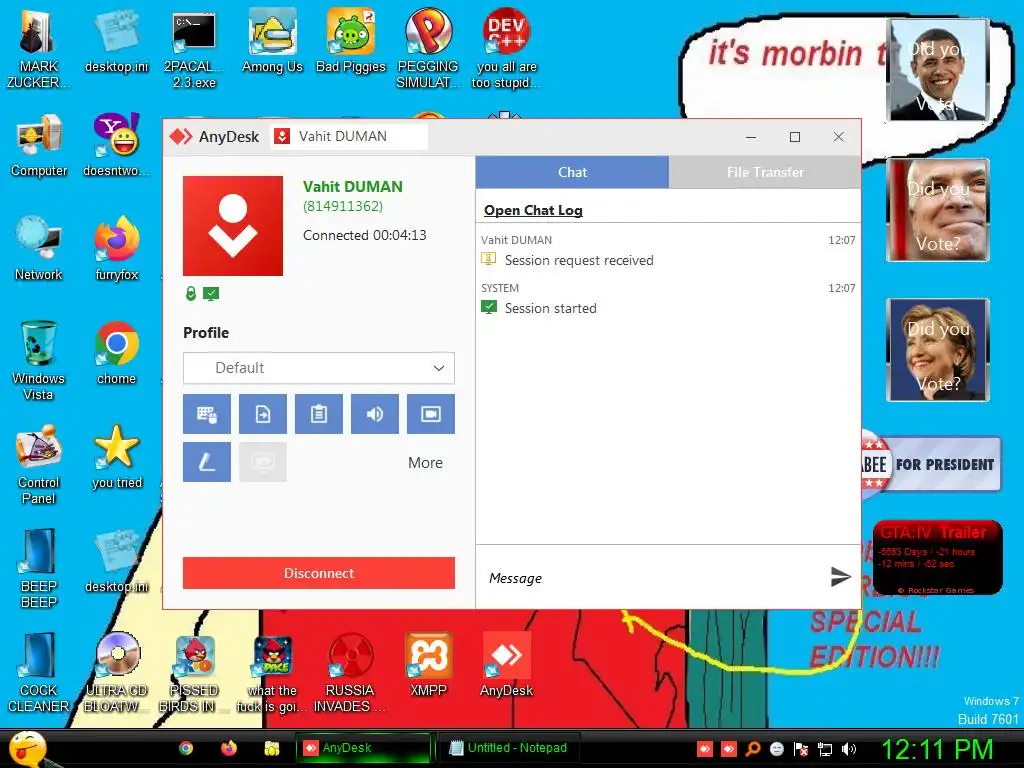Click the Action Center flag tray icon
This screenshot has height=768, width=1024.
[801, 749]
